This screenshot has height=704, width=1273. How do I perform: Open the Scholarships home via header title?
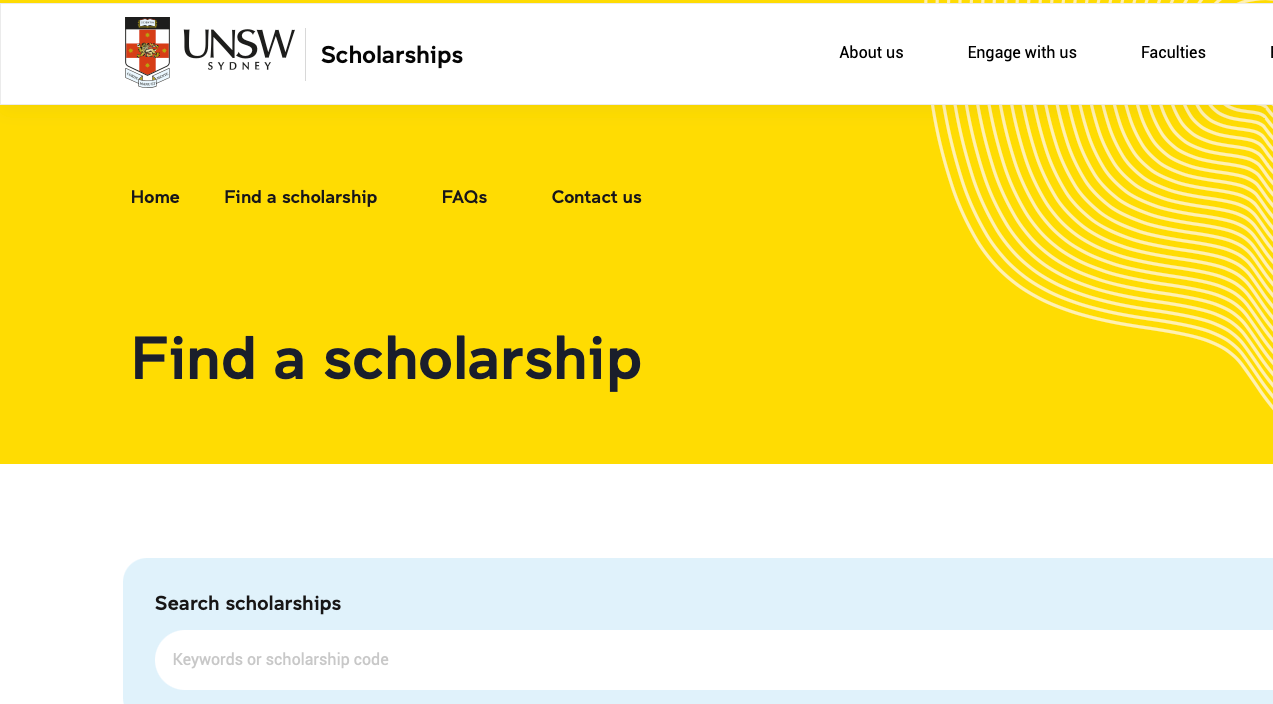coord(391,55)
